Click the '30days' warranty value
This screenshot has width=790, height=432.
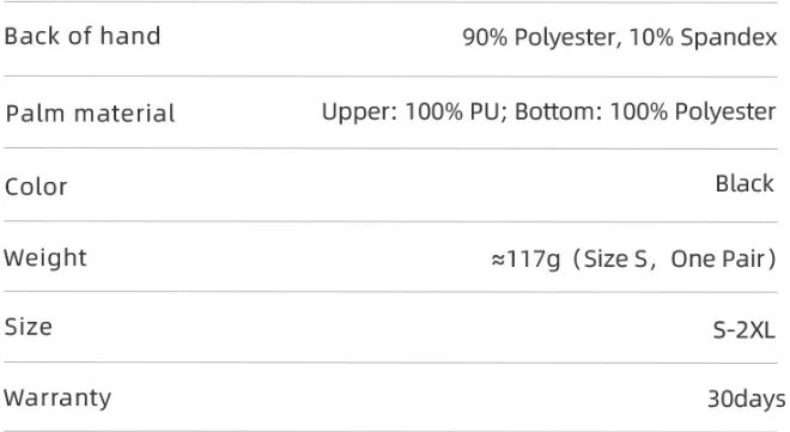(x=747, y=399)
